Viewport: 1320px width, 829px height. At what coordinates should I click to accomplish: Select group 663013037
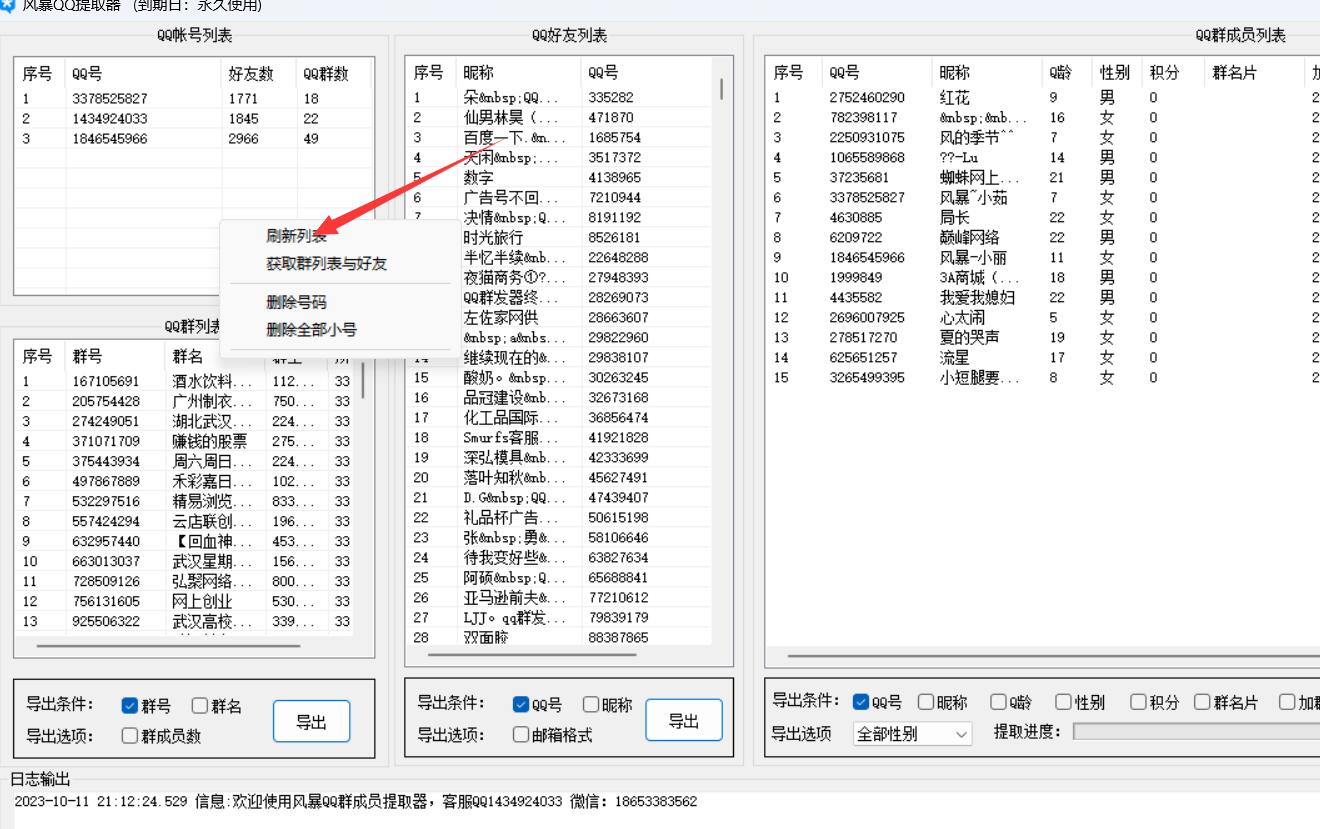tap(186, 561)
